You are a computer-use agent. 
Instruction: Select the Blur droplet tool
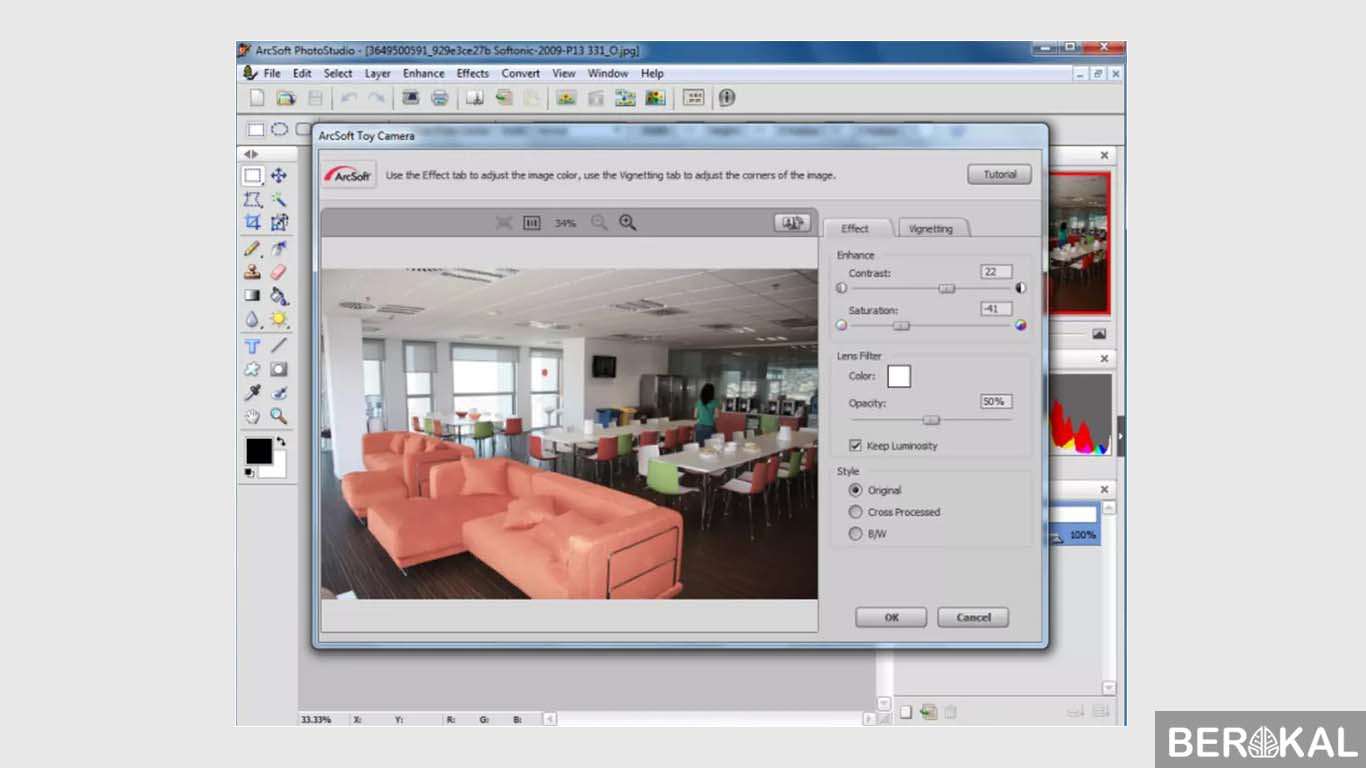point(253,319)
